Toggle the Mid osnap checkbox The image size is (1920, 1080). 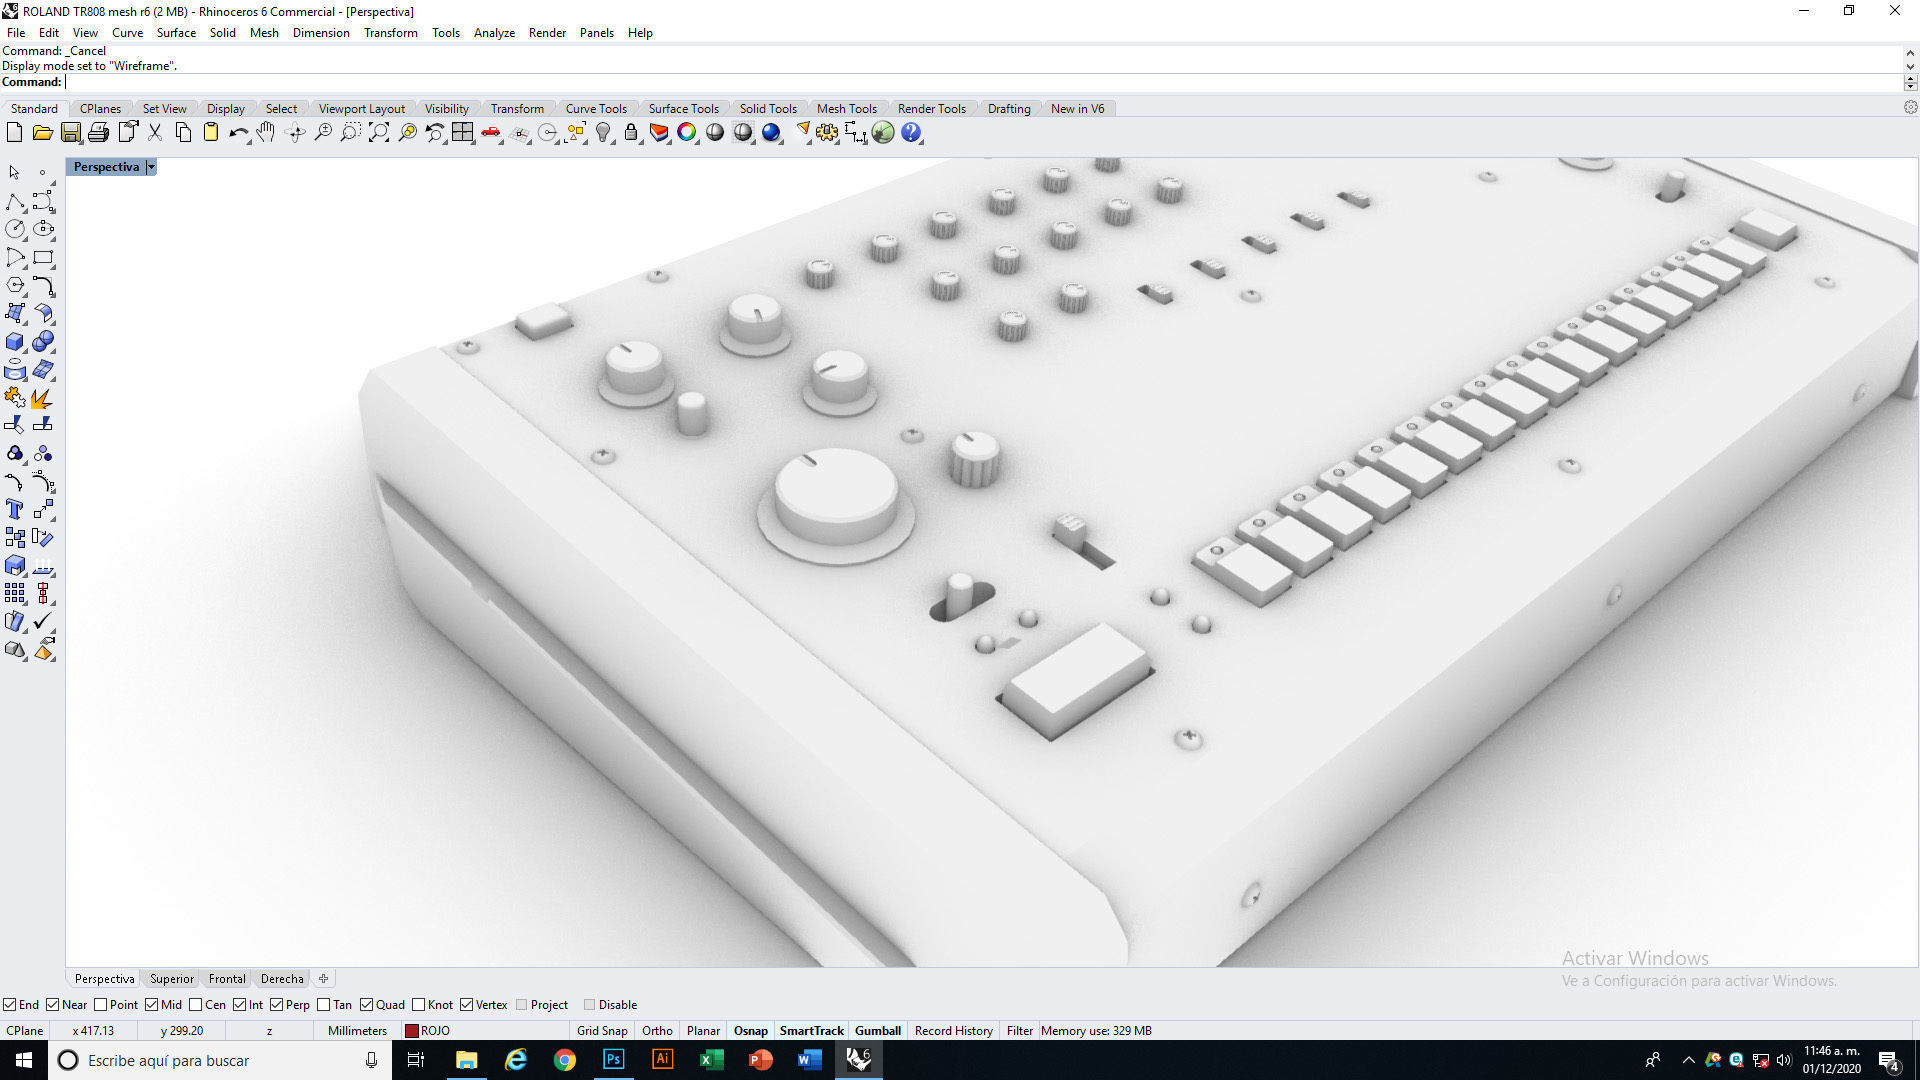coord(152,1005)
